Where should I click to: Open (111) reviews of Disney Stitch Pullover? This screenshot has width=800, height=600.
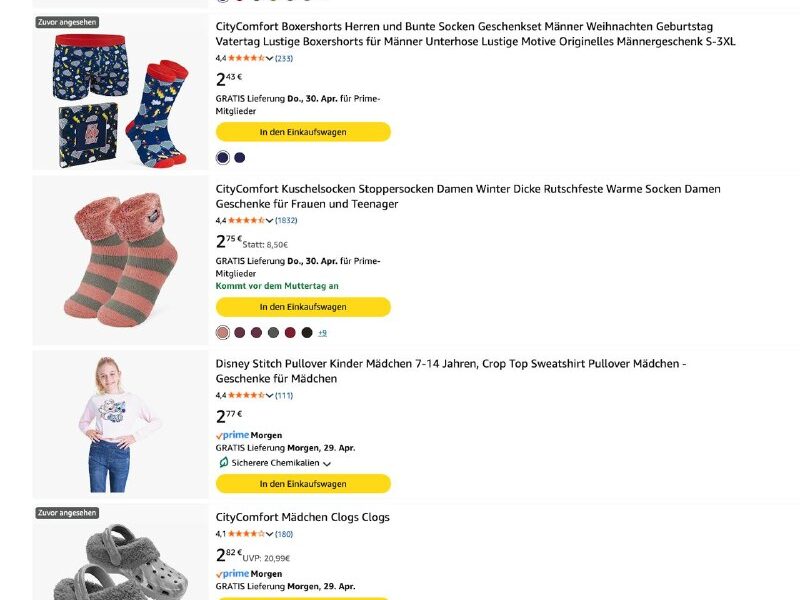coord(284,395)
